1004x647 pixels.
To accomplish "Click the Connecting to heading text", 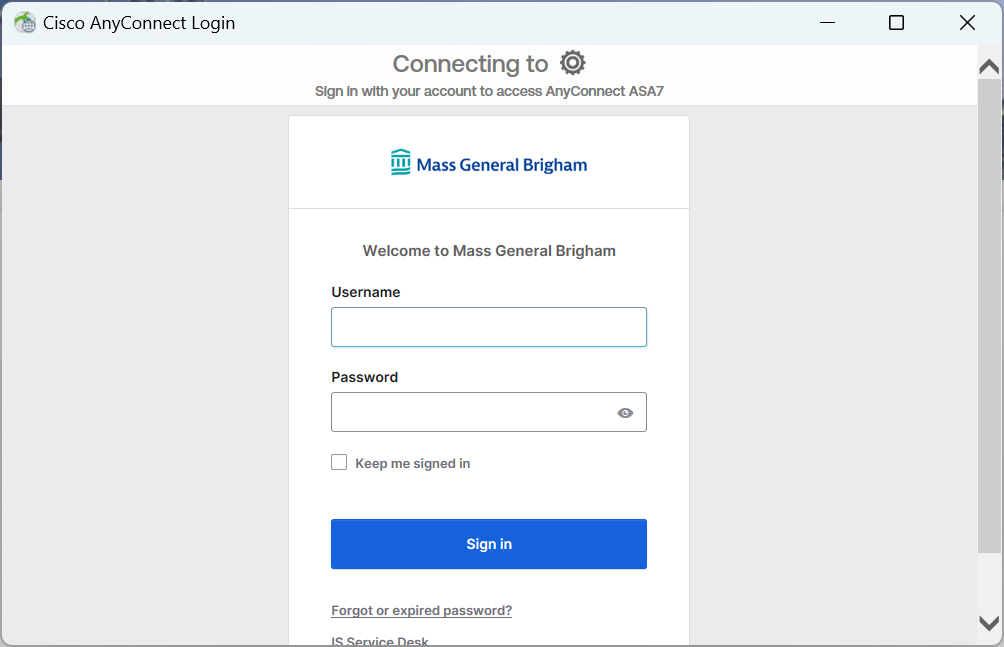I will point(470,64).
